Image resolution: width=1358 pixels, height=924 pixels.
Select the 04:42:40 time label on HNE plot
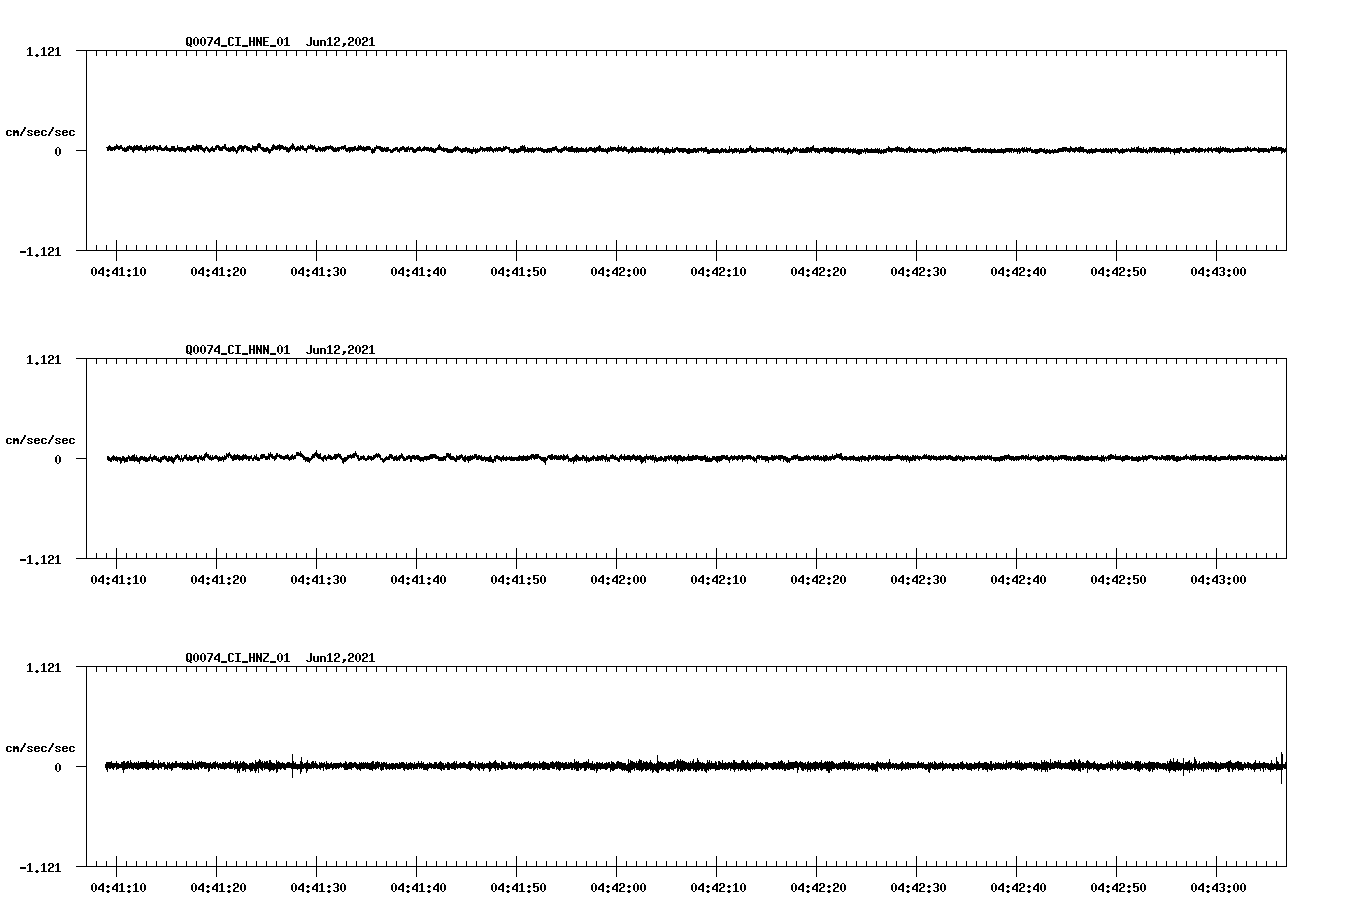click(x=1018, y=272)
